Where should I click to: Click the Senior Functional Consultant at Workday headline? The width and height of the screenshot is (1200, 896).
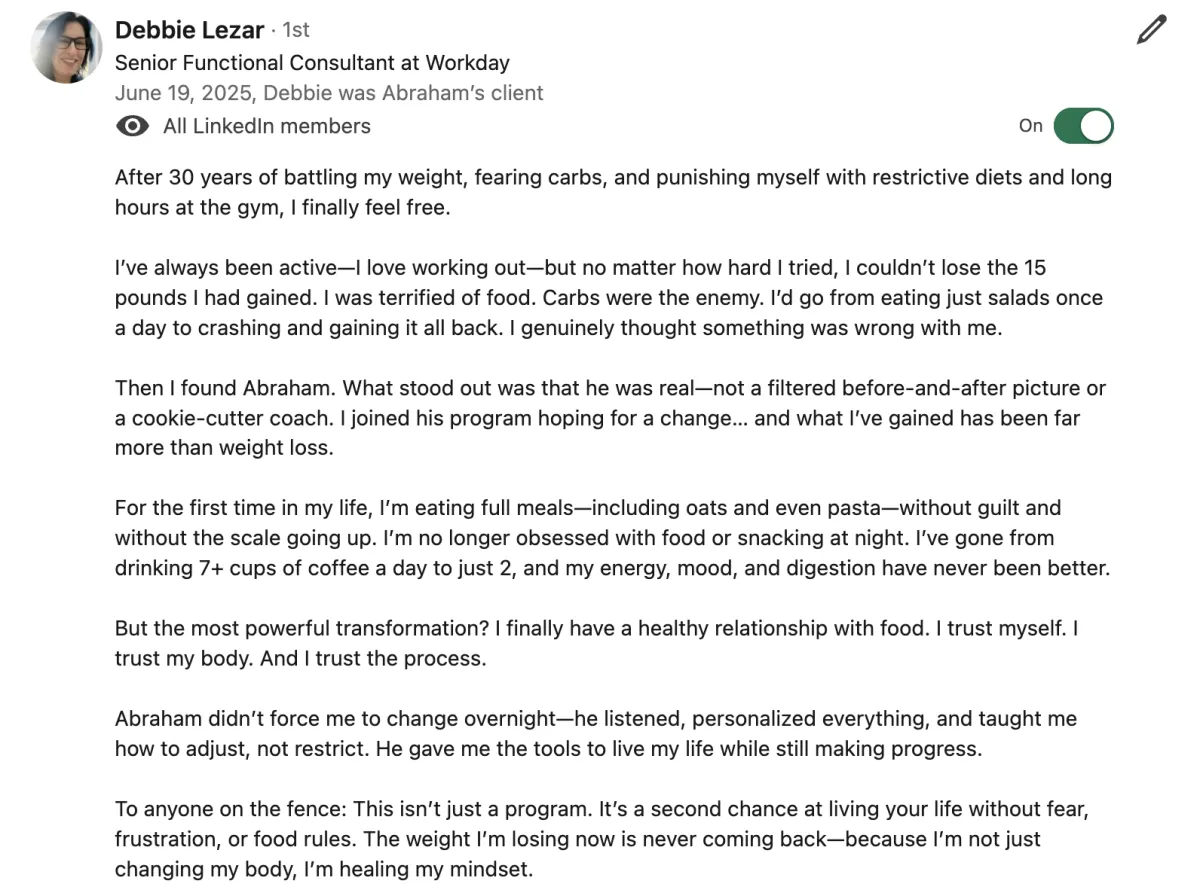coord(312,63)
